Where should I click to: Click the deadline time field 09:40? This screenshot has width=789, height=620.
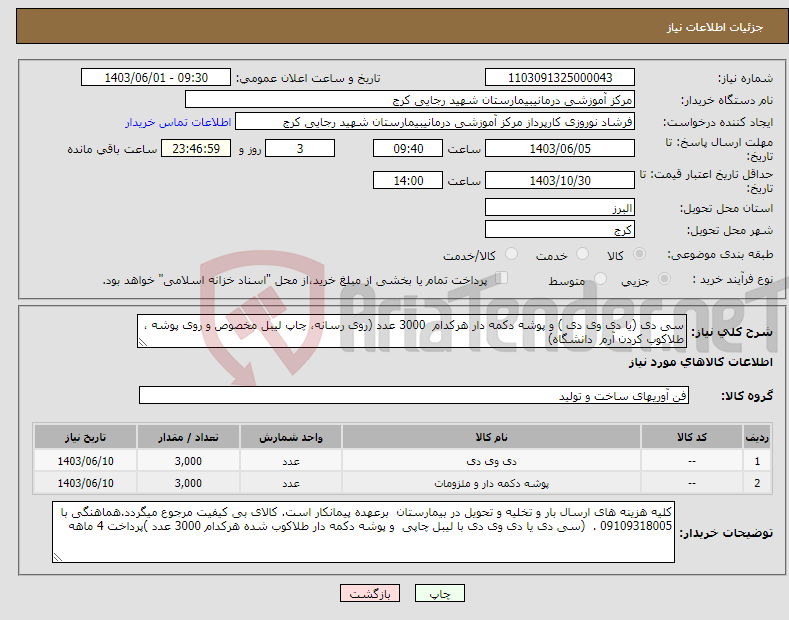(408, 148)
